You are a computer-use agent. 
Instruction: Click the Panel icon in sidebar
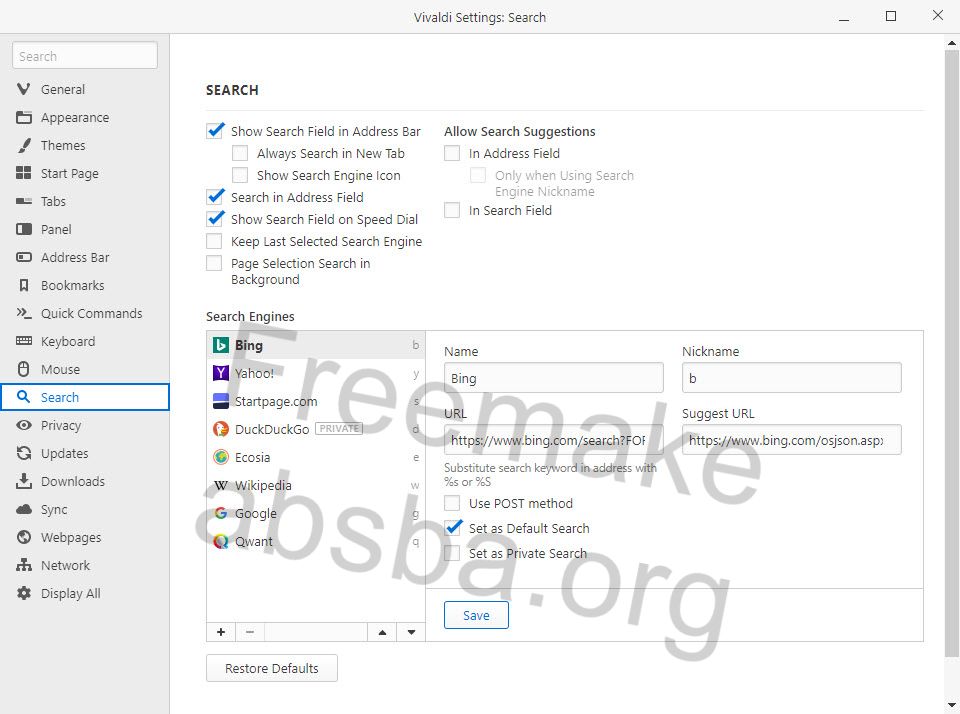[23, 230]
